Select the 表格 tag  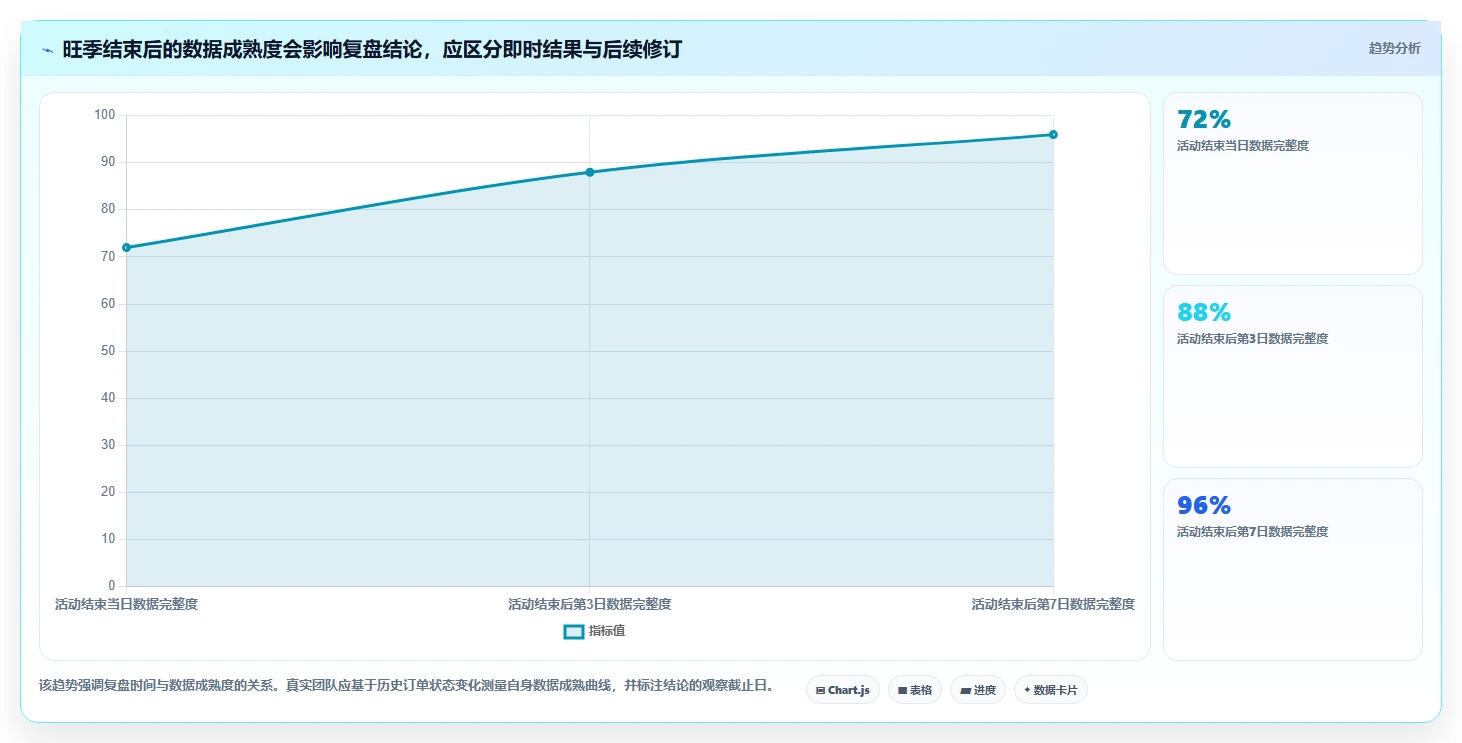pos(915,690)
